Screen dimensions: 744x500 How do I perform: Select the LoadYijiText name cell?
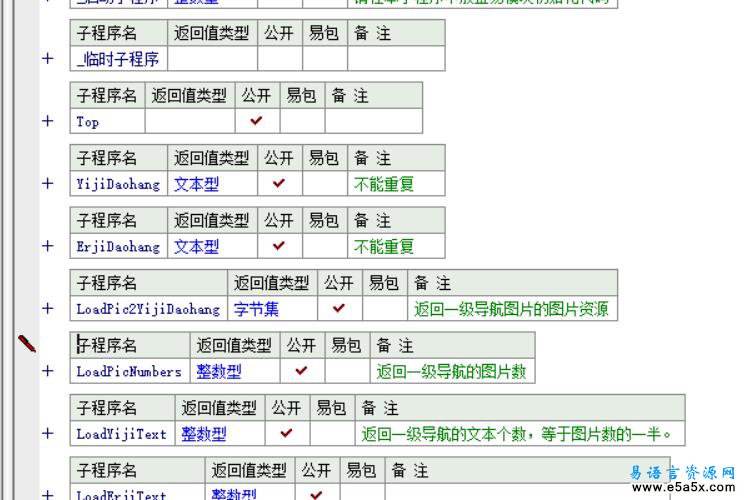click(122, 433)
